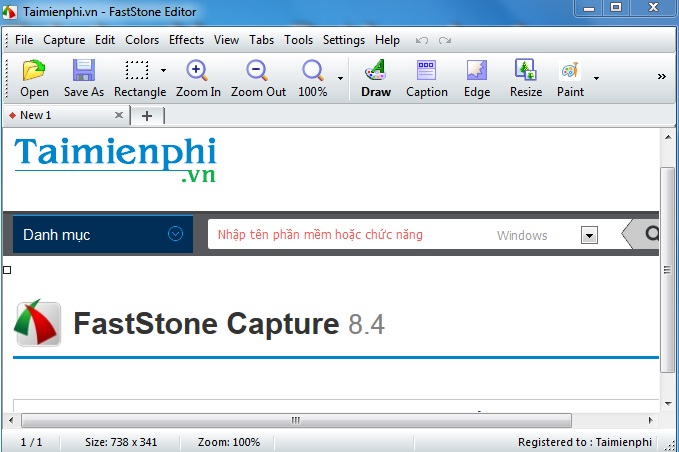
Task: Click the FastStone Editor title bar icon
Action: point(9,12)
